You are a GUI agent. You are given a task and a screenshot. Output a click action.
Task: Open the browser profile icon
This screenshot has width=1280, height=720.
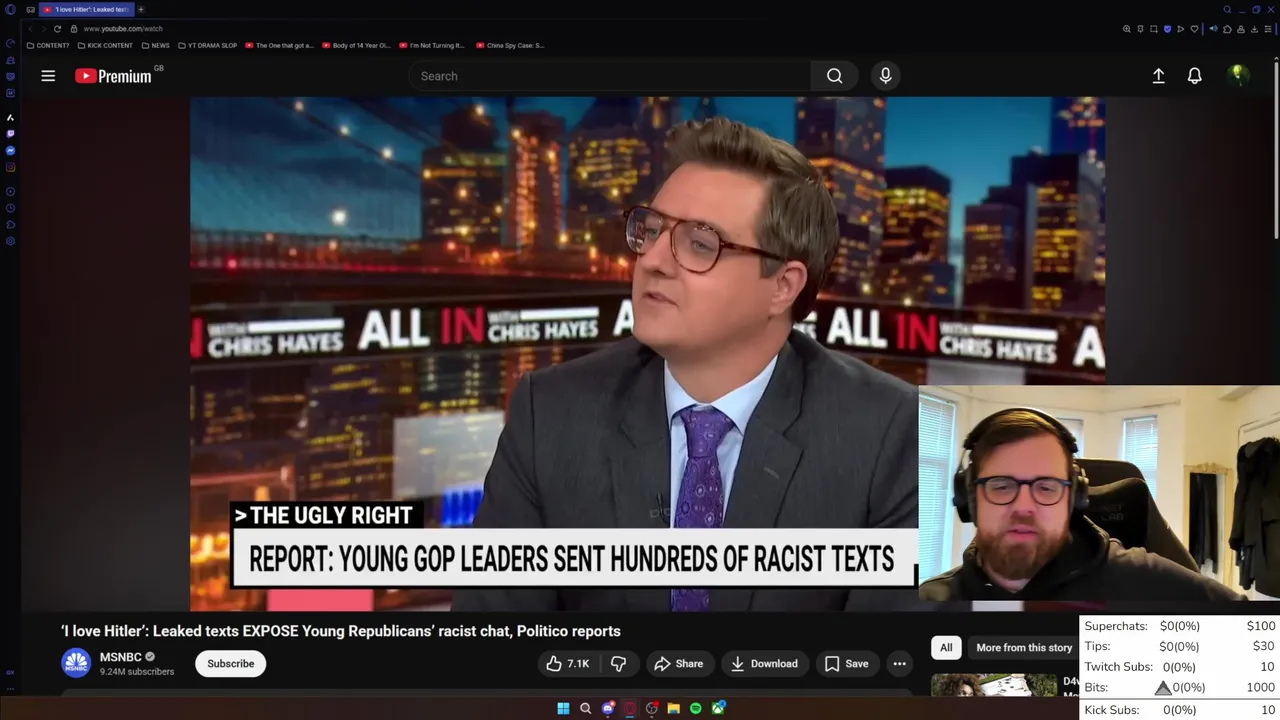click(x=1241, y=29)
